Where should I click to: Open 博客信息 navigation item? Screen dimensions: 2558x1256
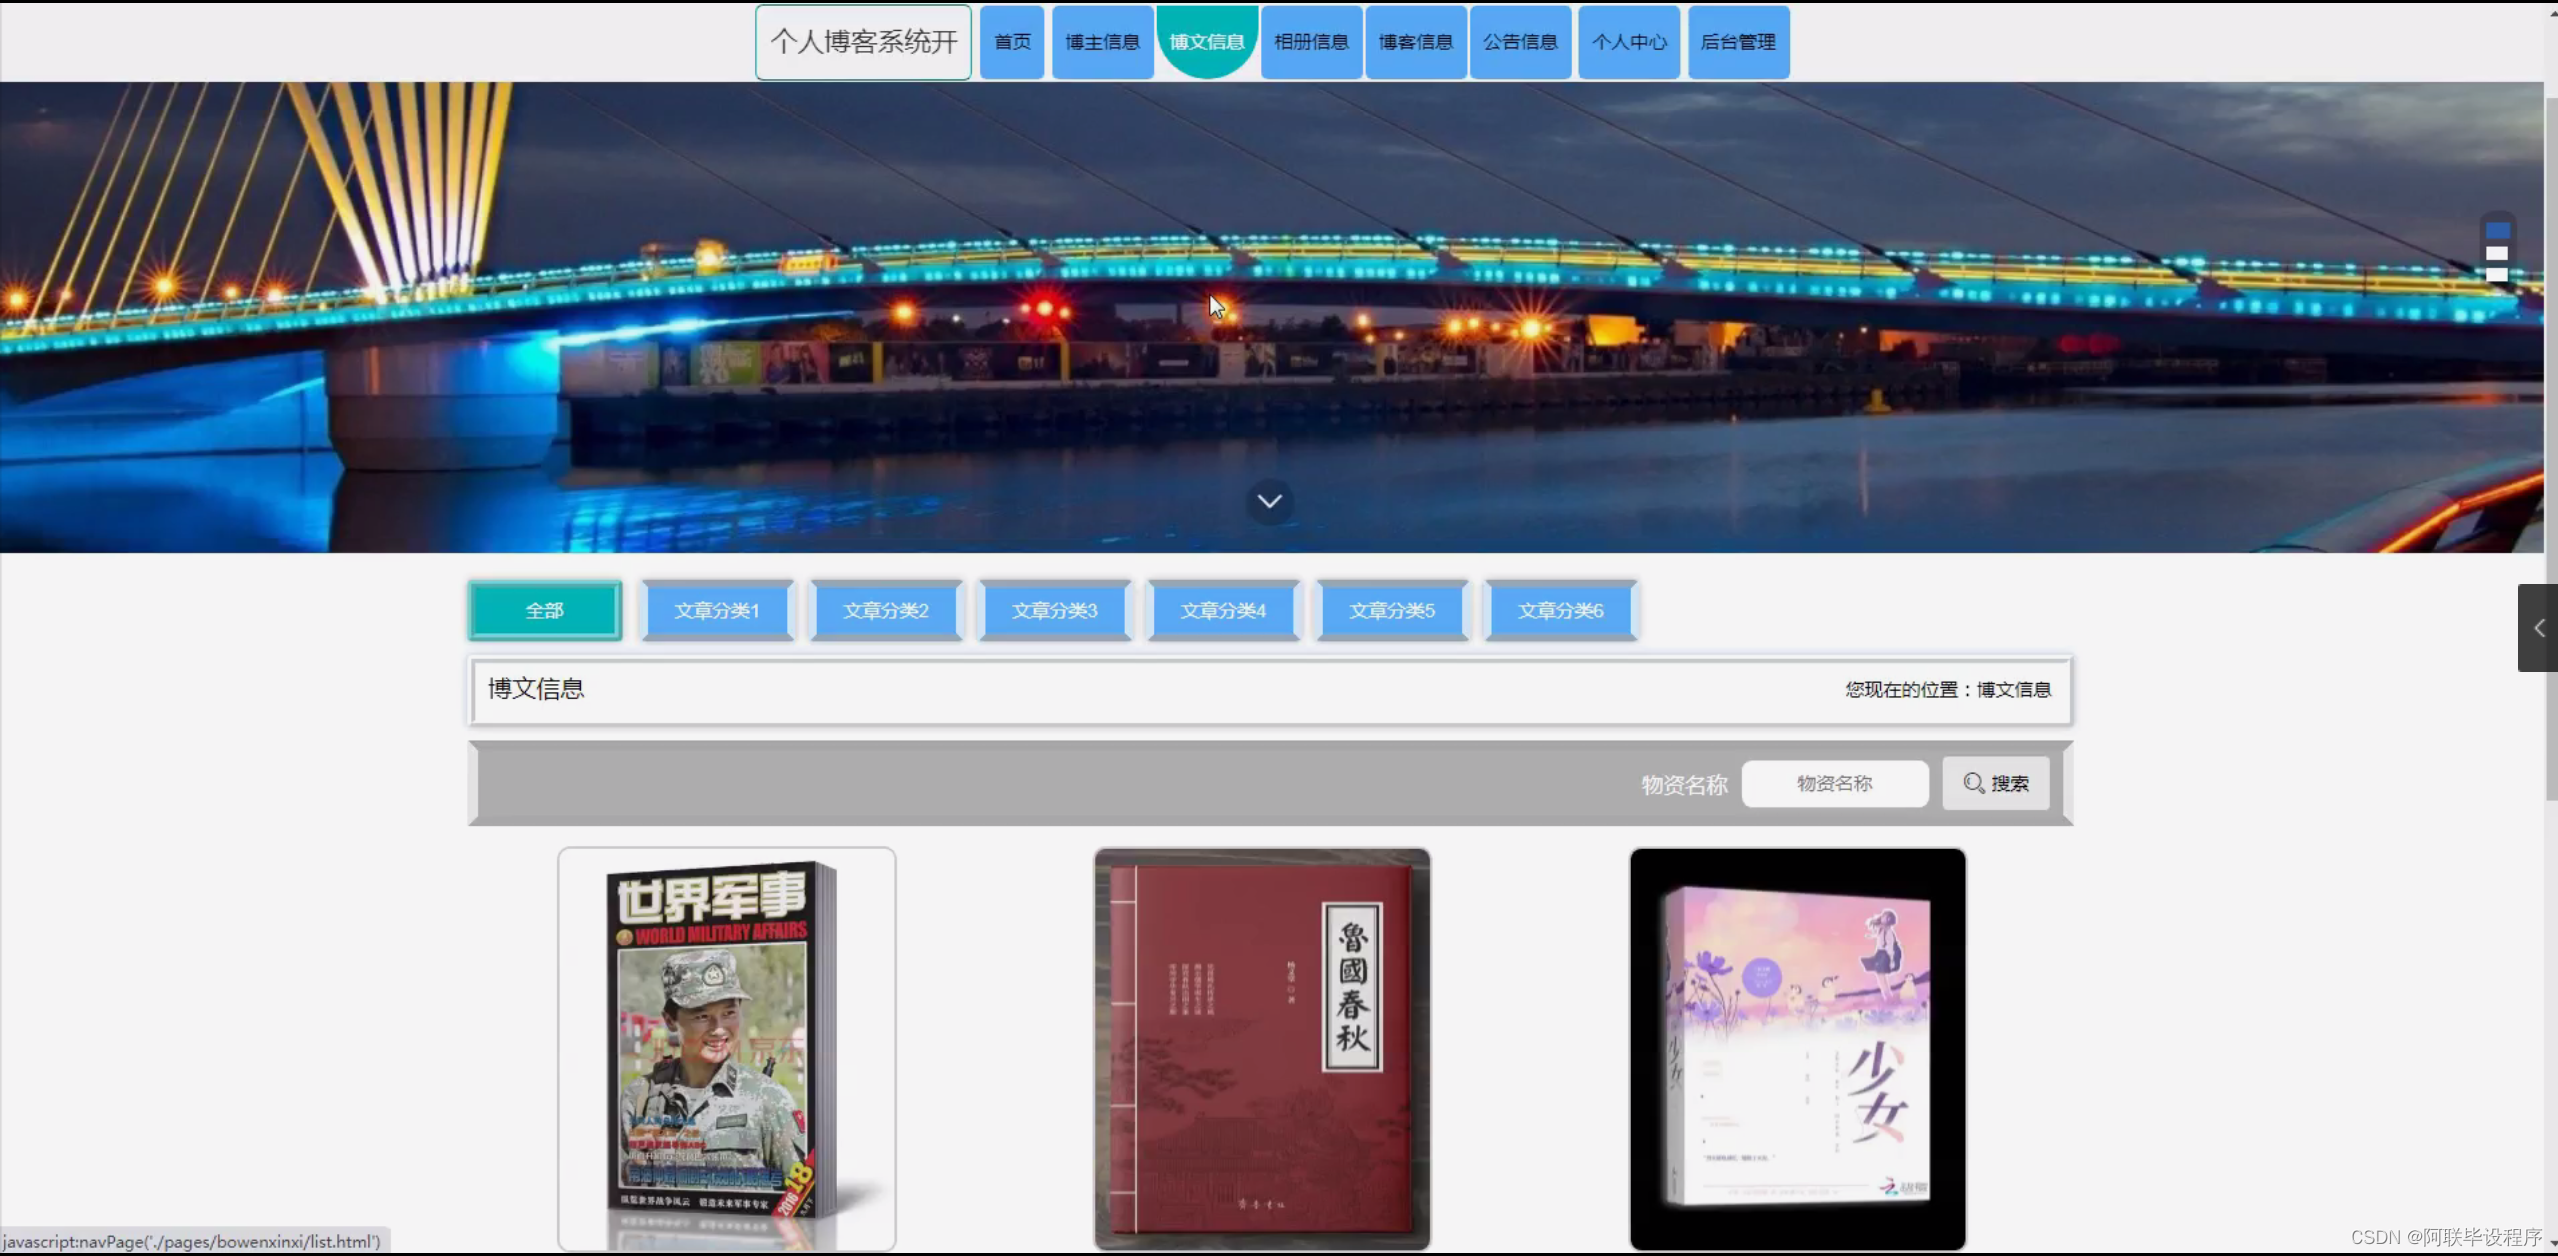1415,42
